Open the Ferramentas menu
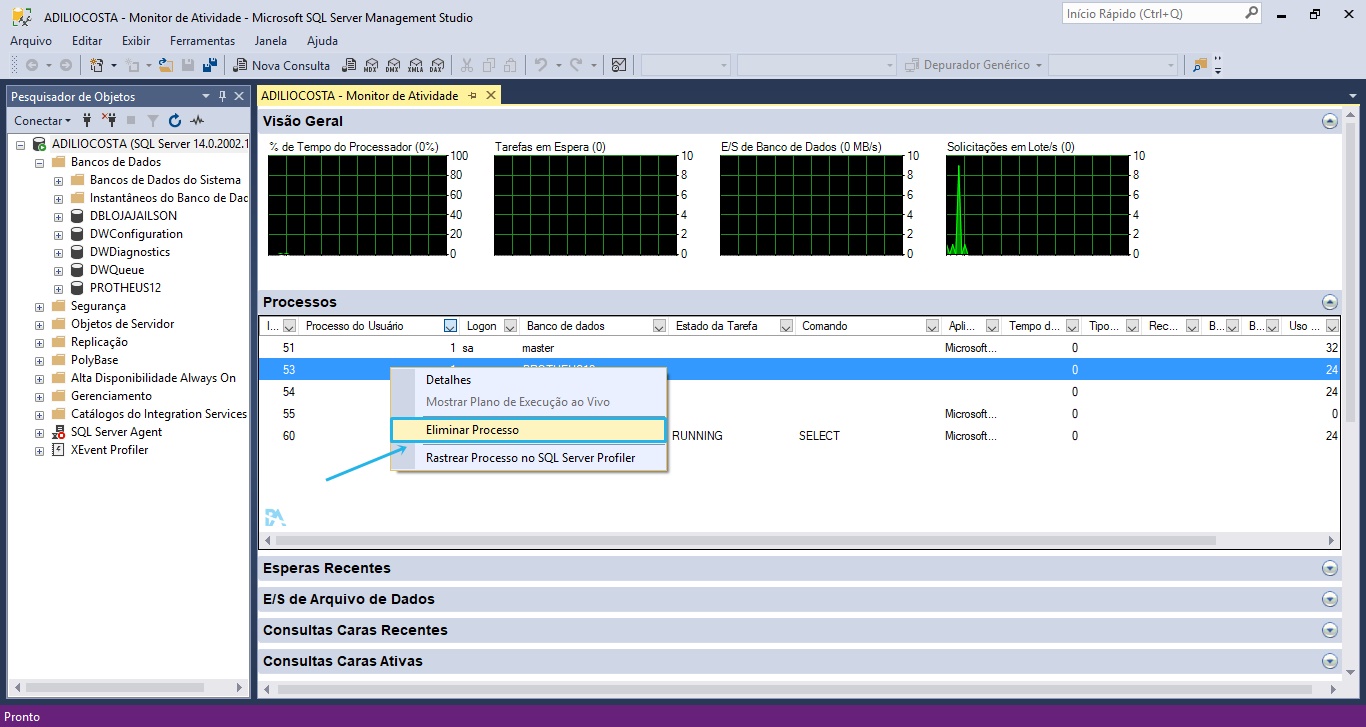The height and width of the screenshot is (727, 1366). point(202,41)
